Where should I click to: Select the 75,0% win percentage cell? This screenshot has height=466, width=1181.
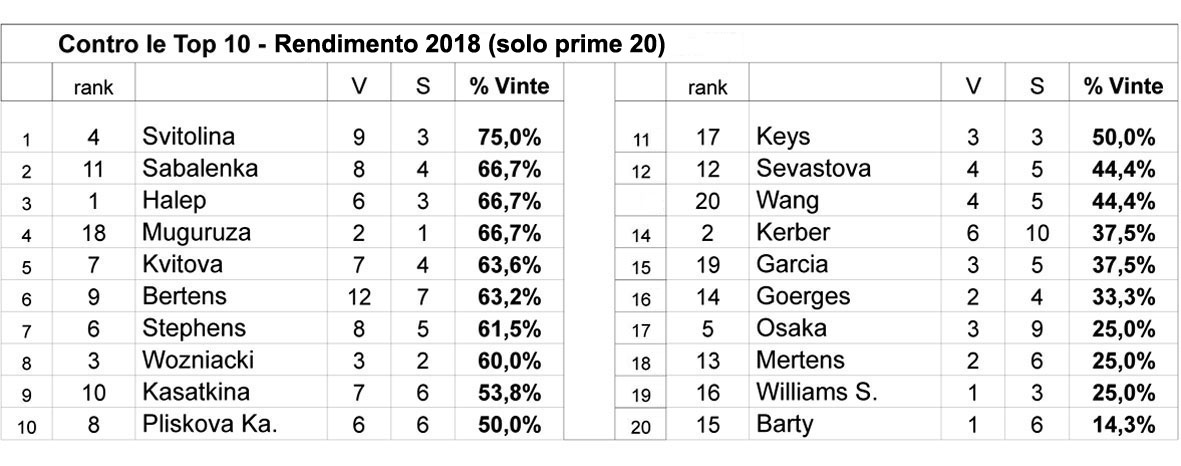point(509,138)
